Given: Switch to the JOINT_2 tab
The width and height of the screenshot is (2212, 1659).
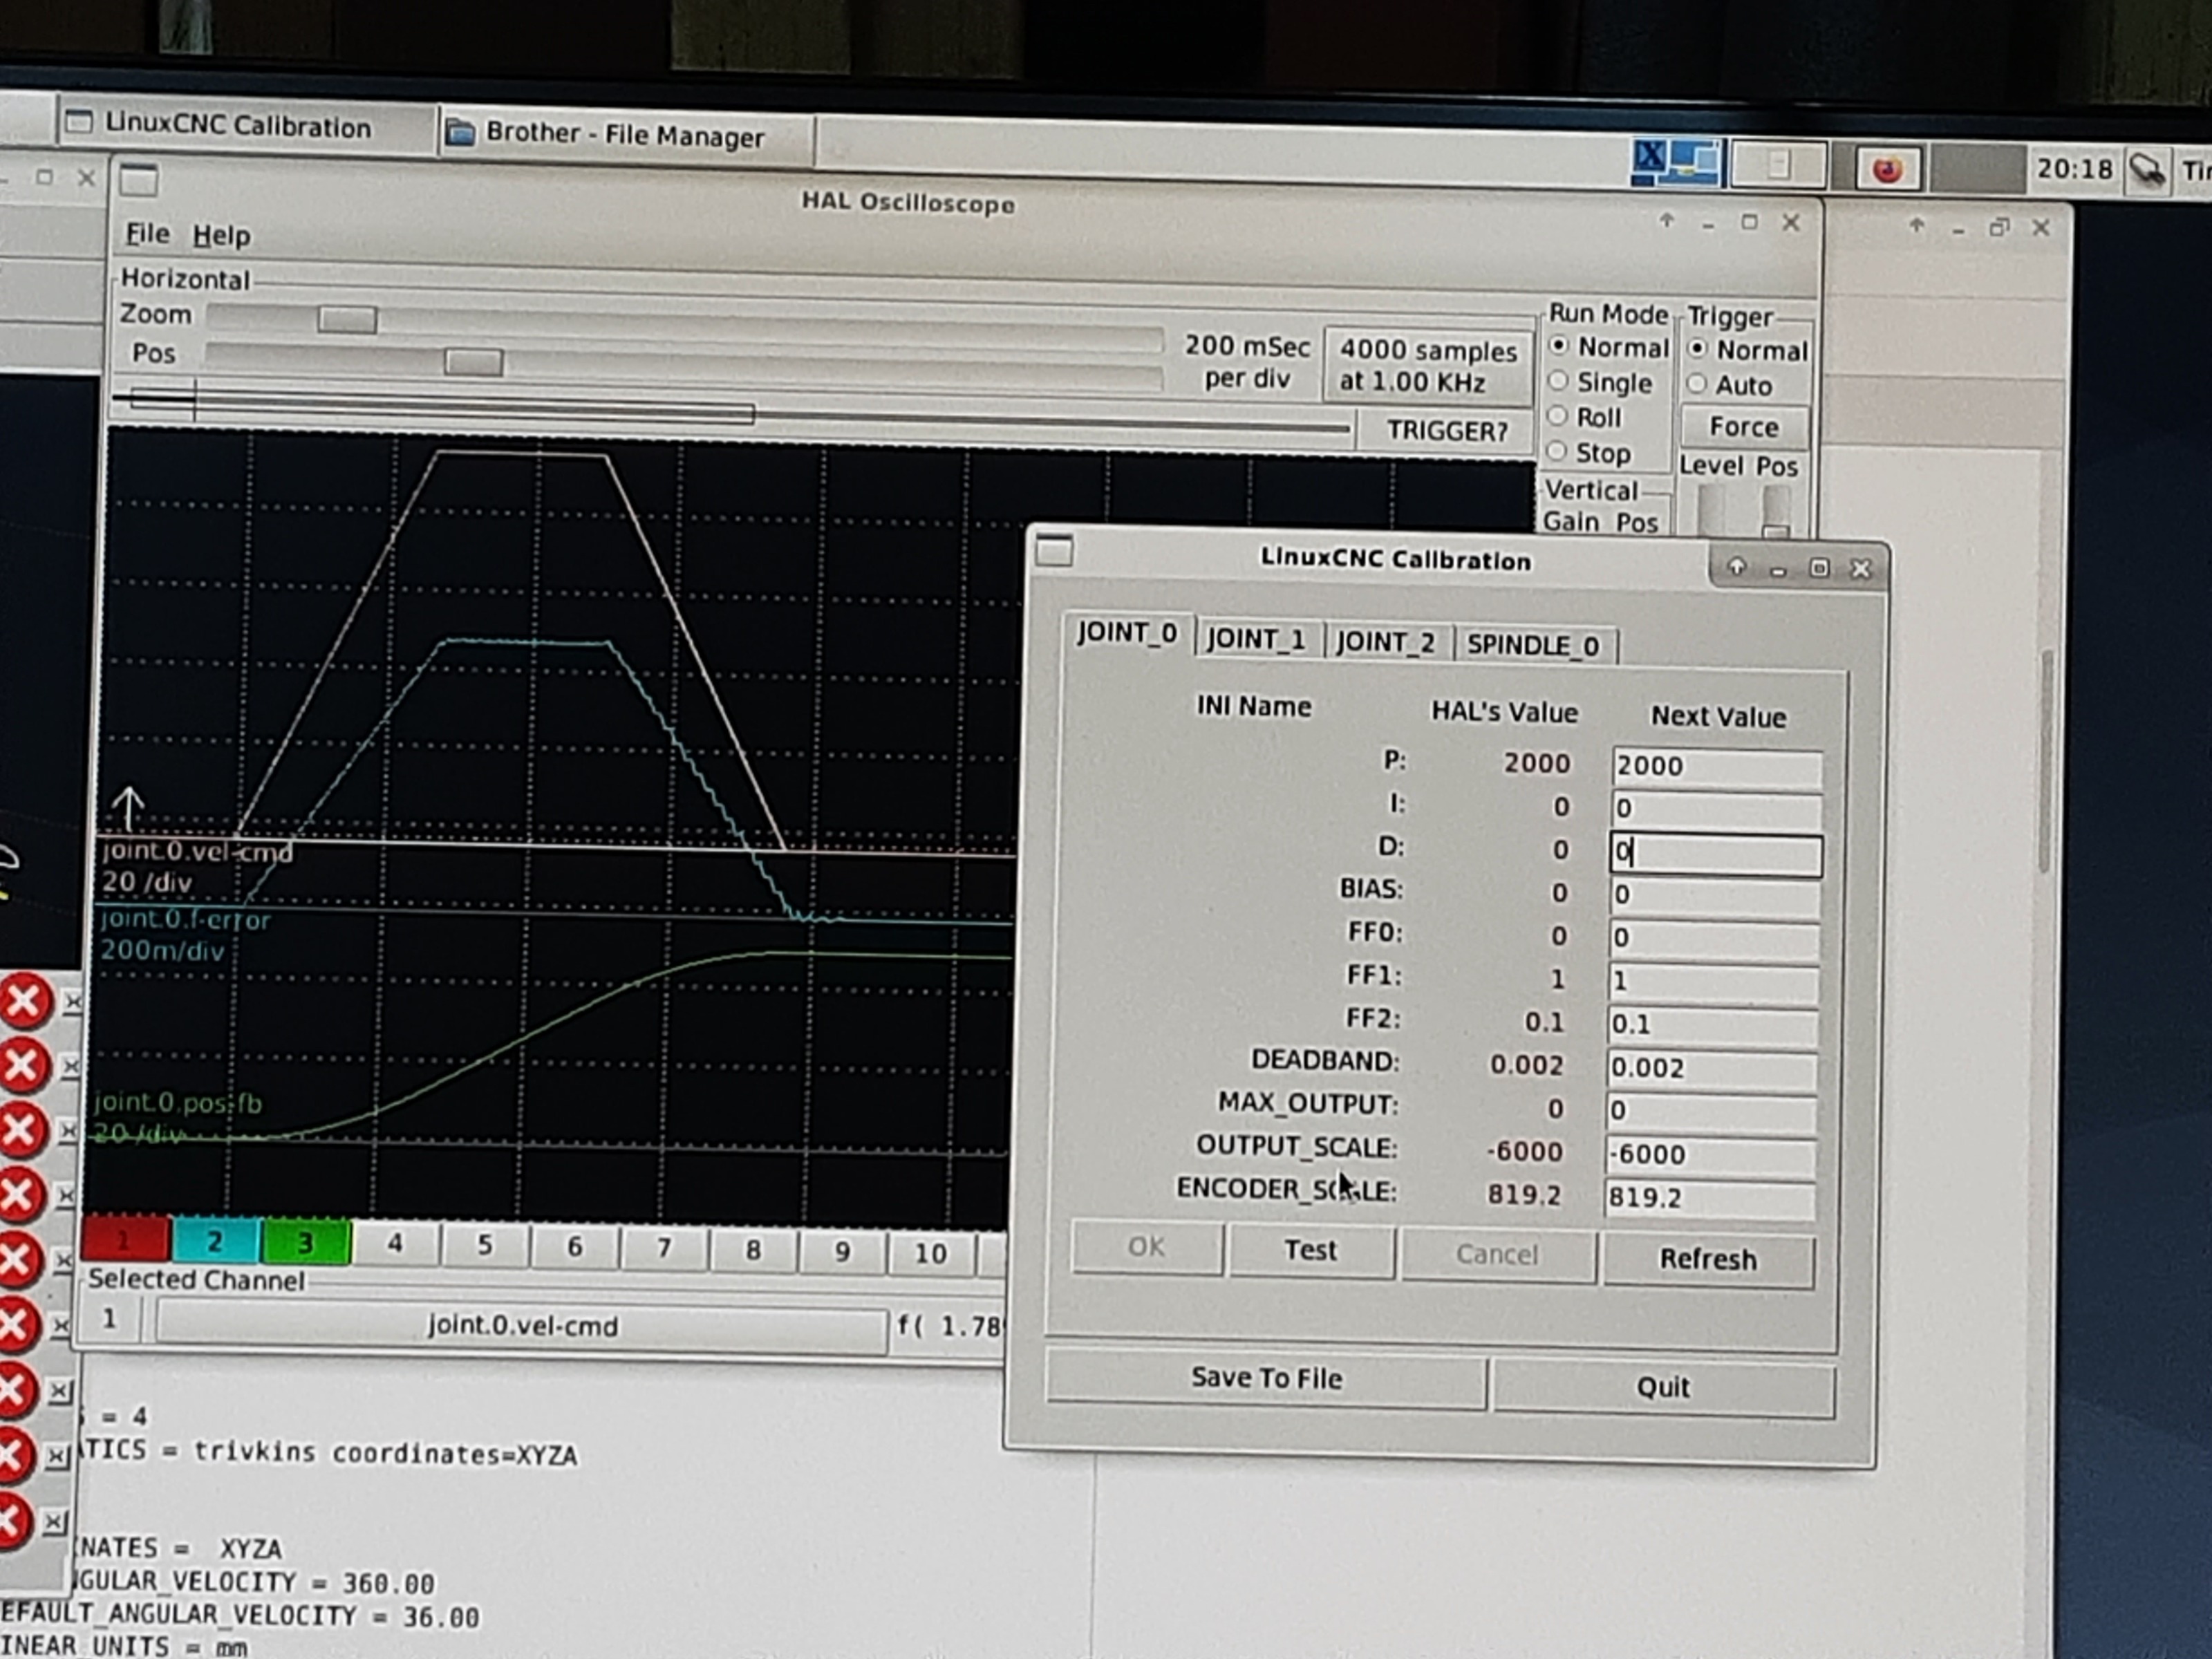Looking at the screenshot, I should coord(1385,642).
